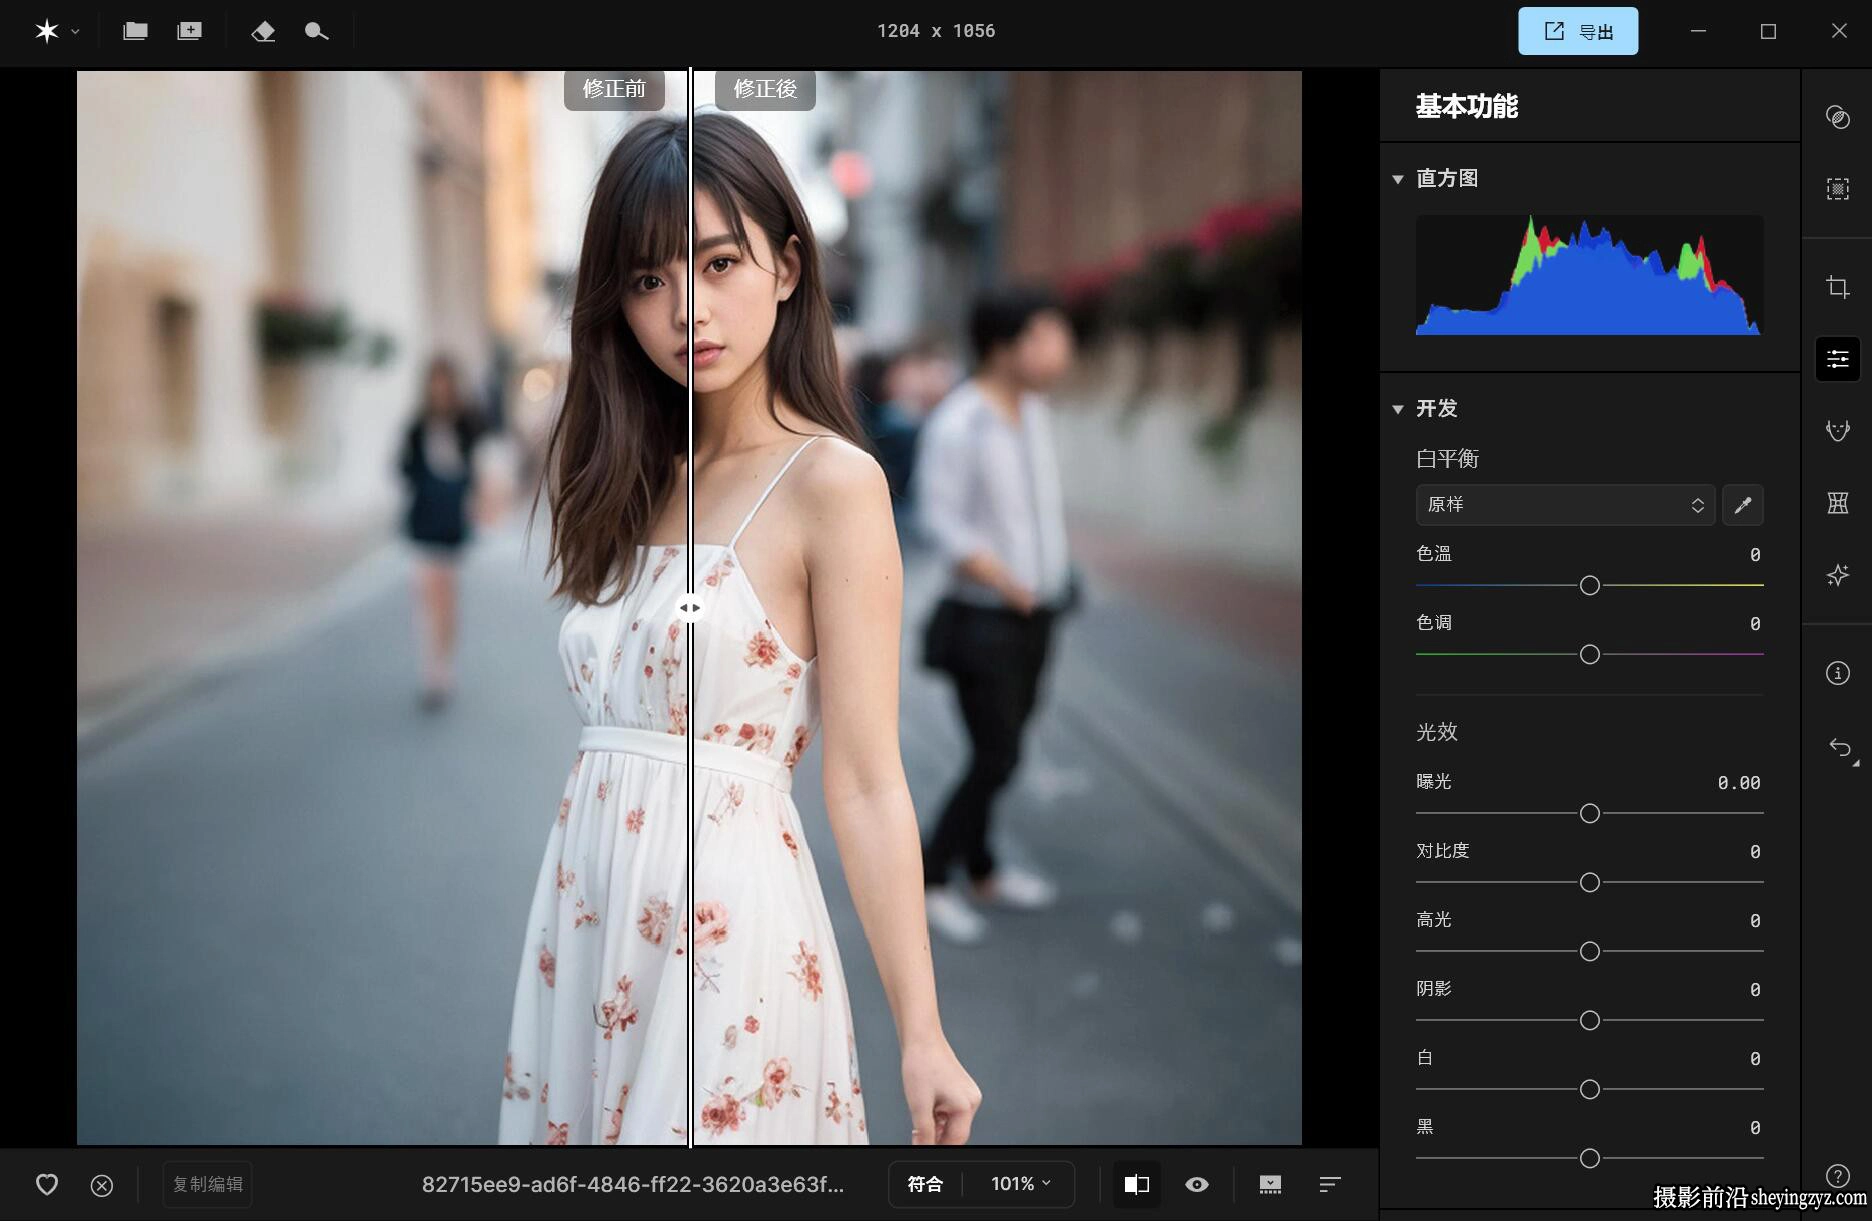
Task: Open the 原样 white balance dropdown
Action: point(1565,505)
